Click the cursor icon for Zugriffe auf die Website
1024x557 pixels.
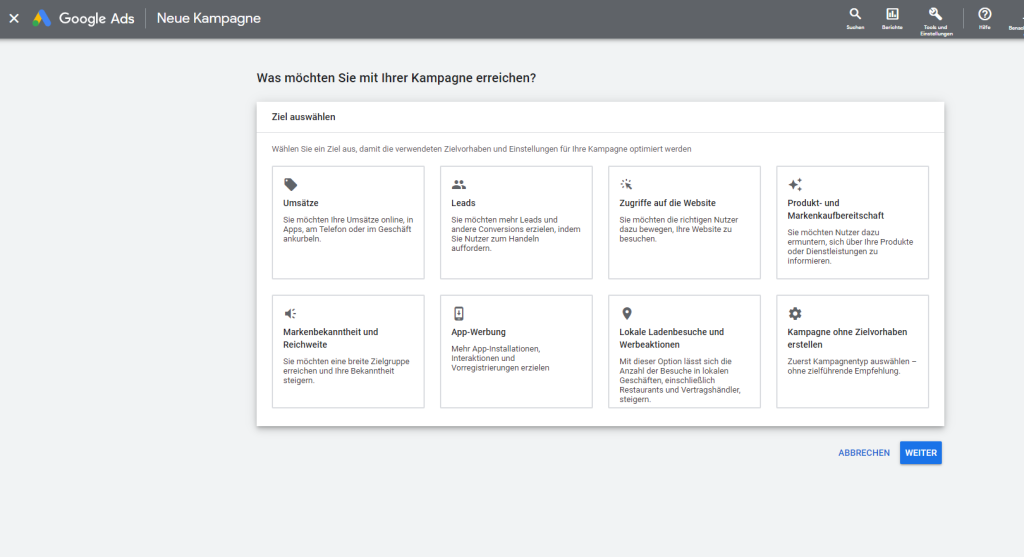(x=627, y=185)
